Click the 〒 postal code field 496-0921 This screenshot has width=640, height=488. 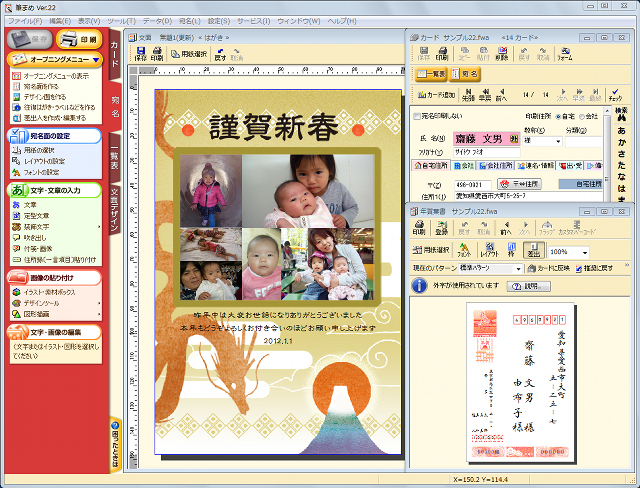point(473,185)
